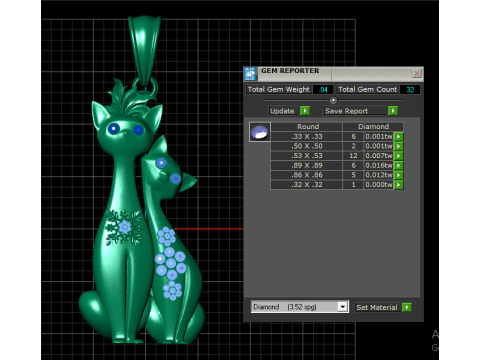480x360 pixels.
Task: Select the .50 X .50 size cell
Action: (307, 146)
